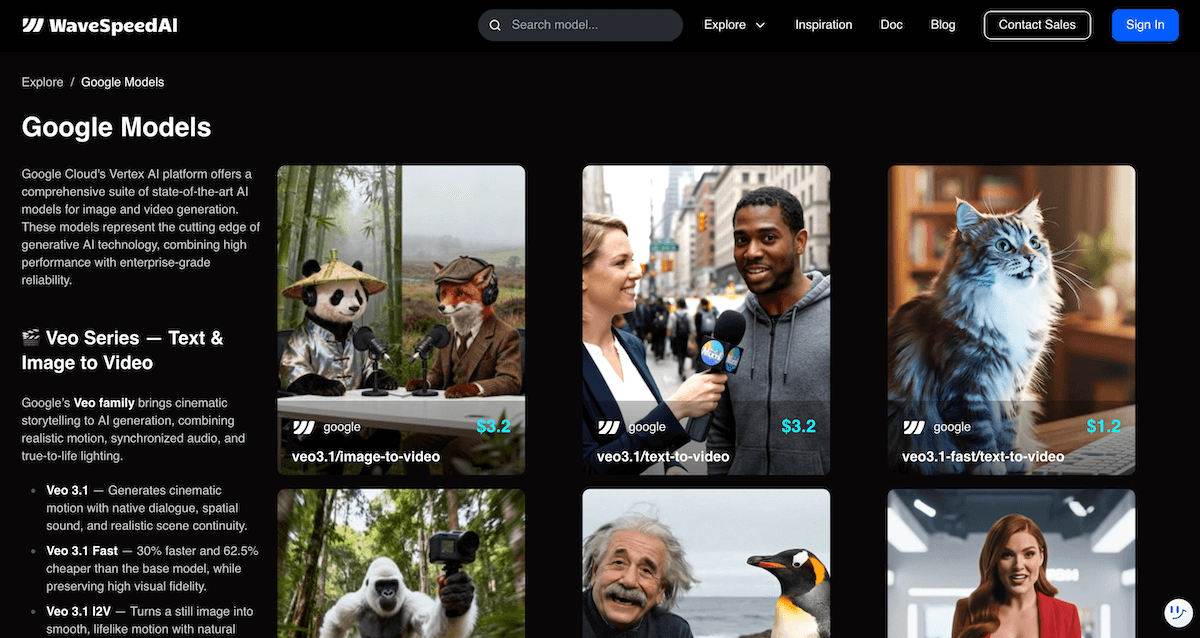Click the veo3.1/image-to-video title
This screenshot has width=1200, height=638.
366,457
